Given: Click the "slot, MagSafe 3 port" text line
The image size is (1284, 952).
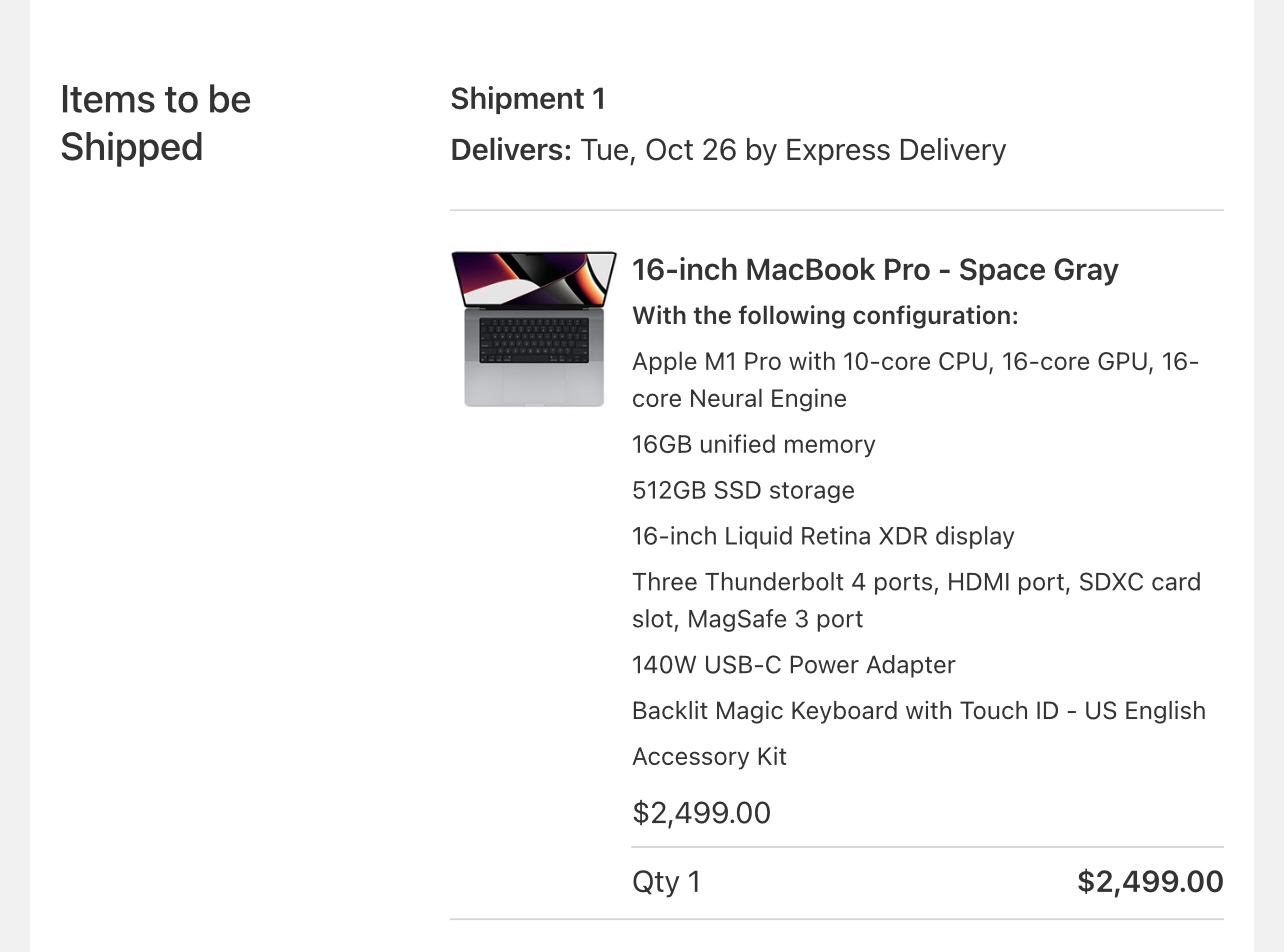Looking at the screenshot, I should pyautogui.click(x=747, y=619).
